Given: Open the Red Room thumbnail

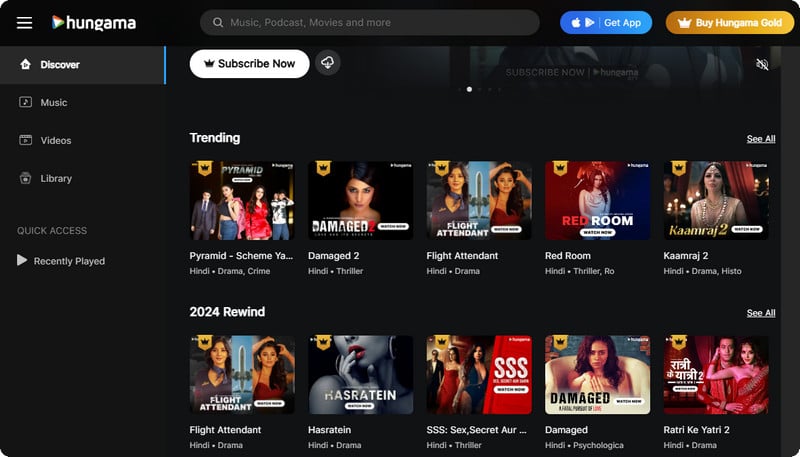Looking at the screenshot, I should (x=597, y=200).
